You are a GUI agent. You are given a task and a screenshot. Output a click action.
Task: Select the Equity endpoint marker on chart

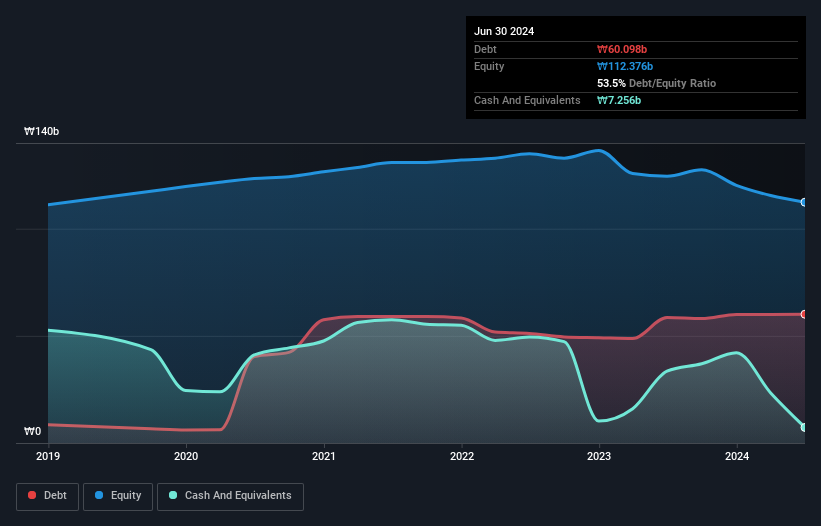pyautogui.click(x=804, y=202)
